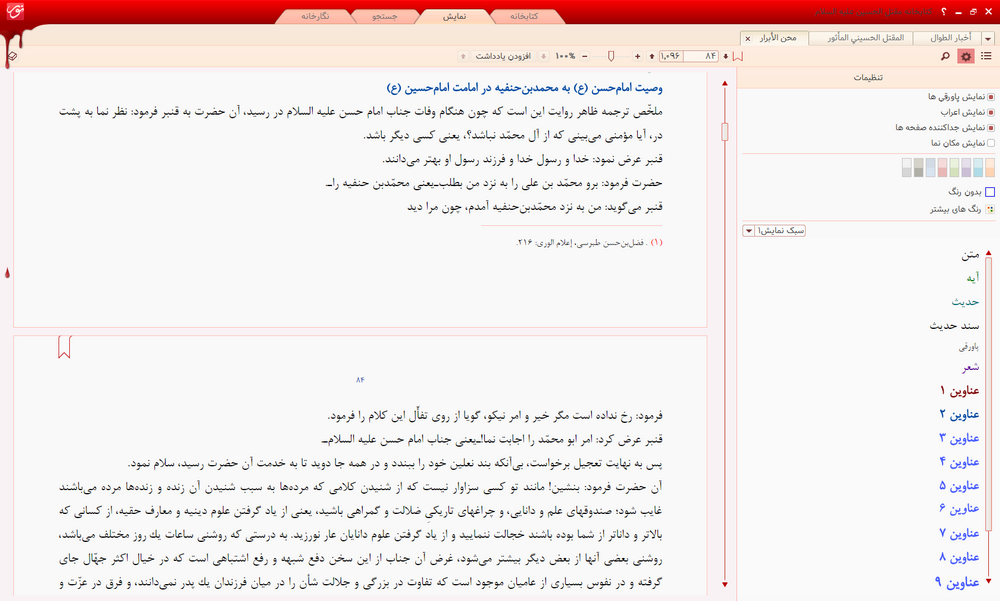Click the app logo in top-left corner
The image size is (1000, 601).
tap(14, 11)
